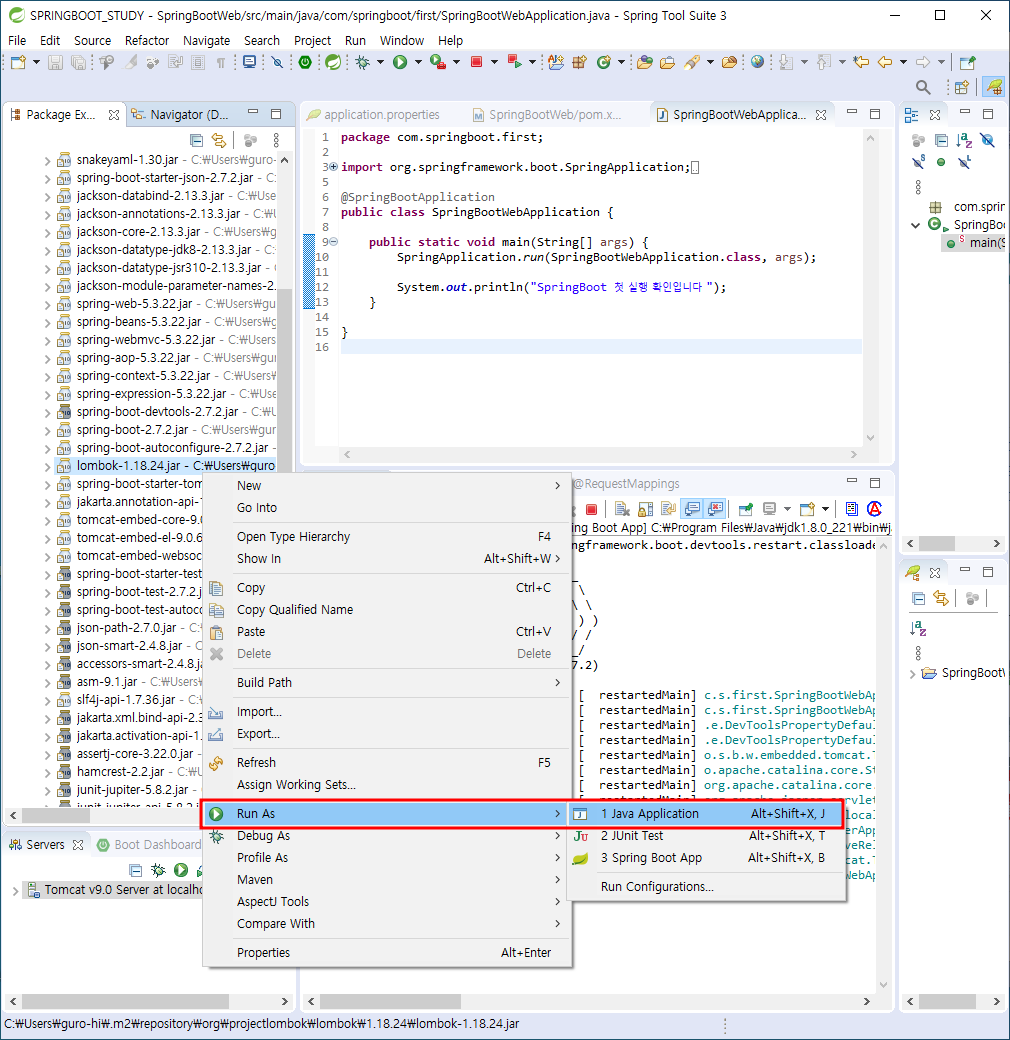Toggle Pin Console in Console toolbar
1010x1040 pixels.
coord(745,509)
